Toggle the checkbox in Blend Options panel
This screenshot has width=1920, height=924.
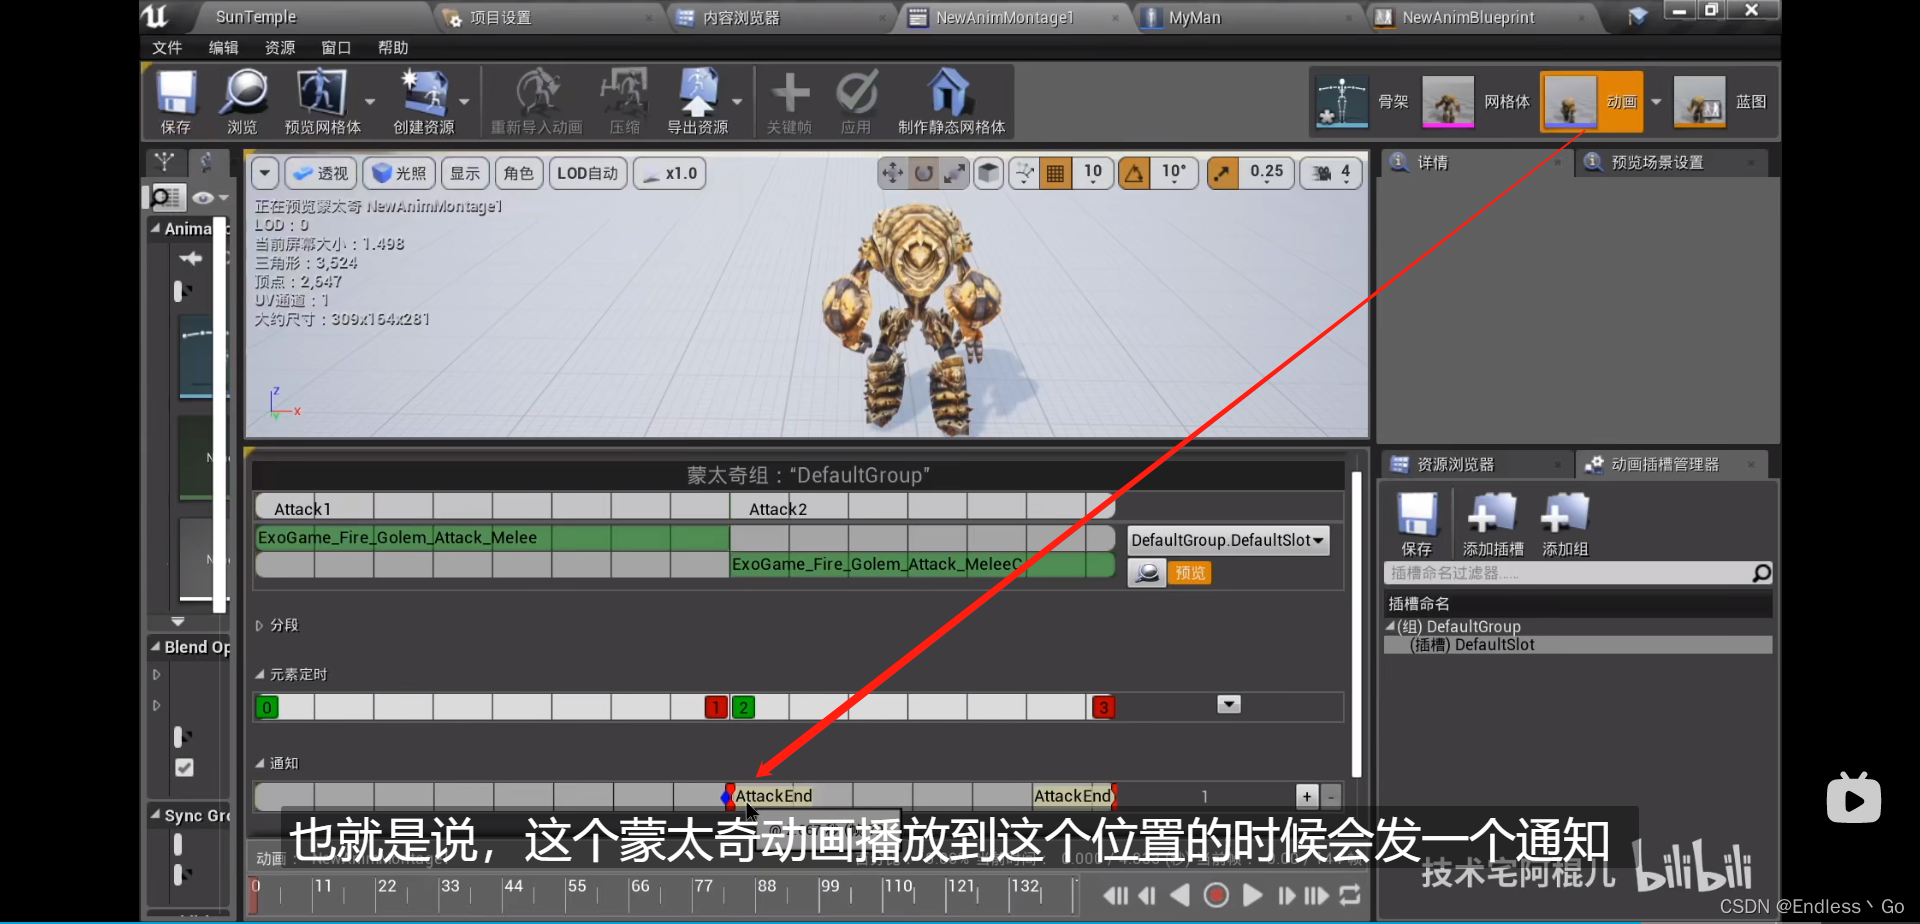click(184, 767)
